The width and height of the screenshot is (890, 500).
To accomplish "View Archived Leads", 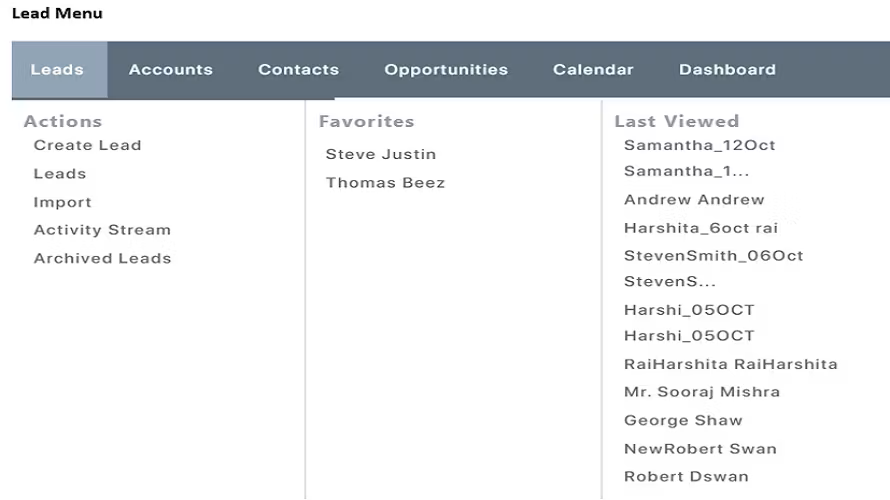I will coord(102,258).
